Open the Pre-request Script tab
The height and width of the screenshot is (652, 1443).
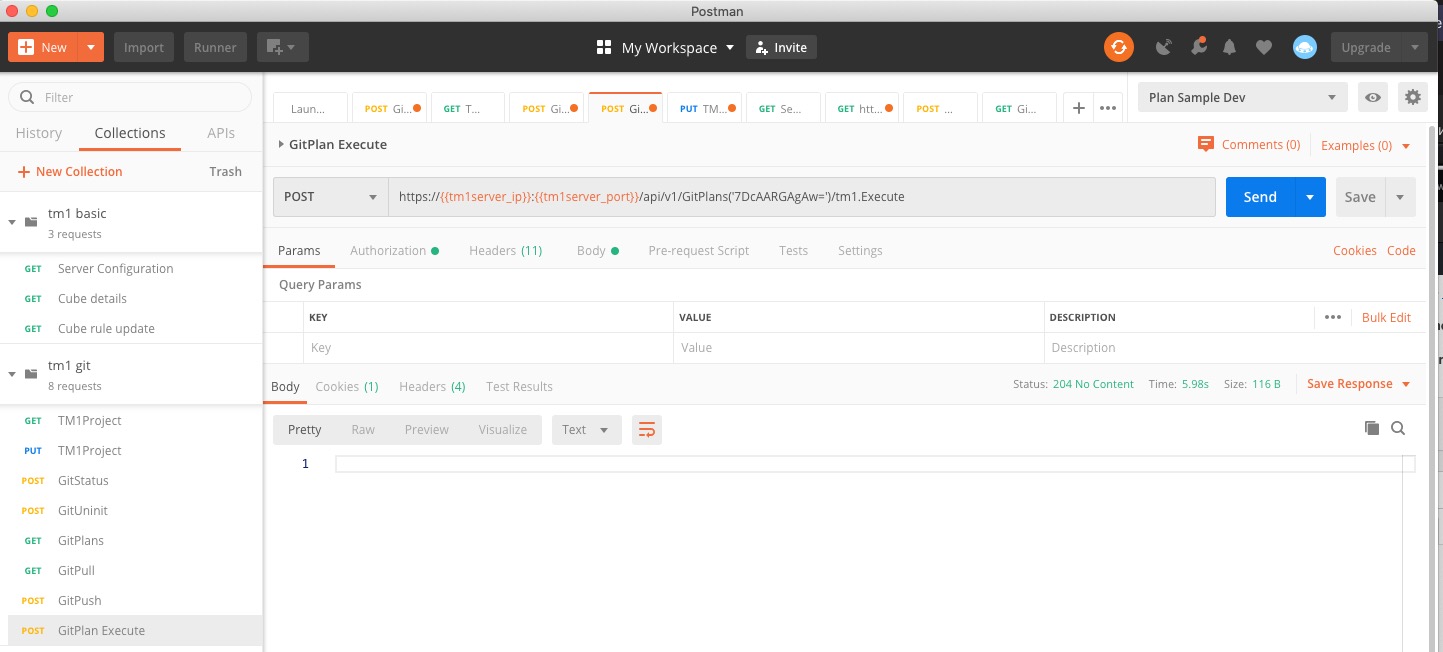698,250
